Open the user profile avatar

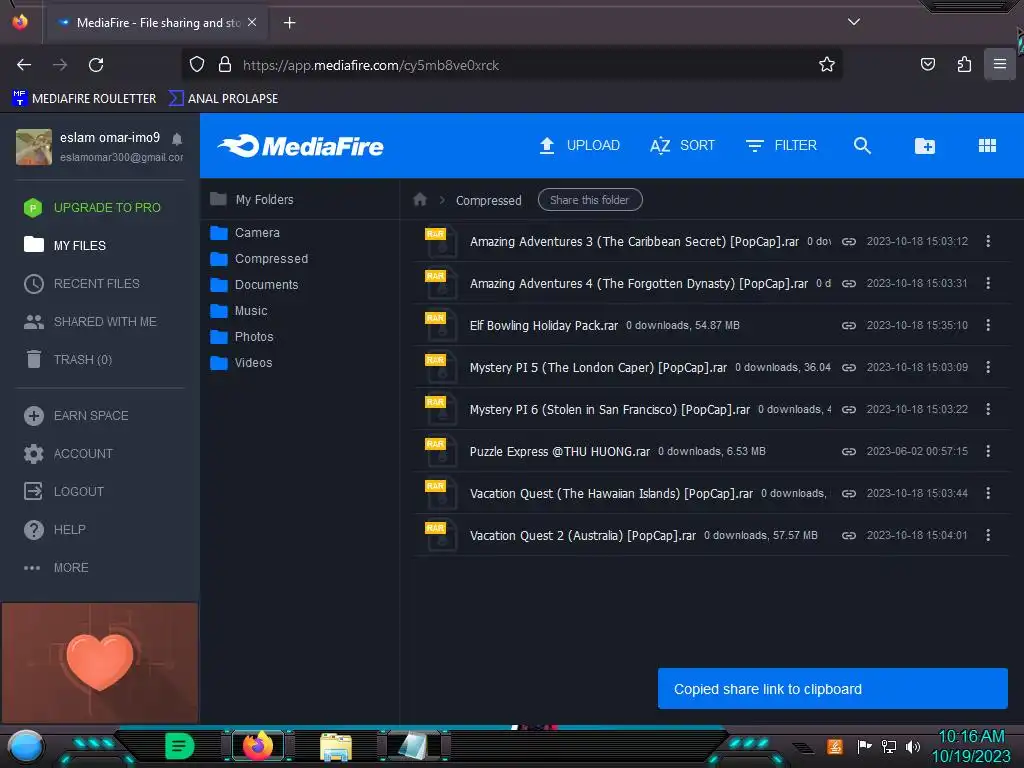point(34,147)
